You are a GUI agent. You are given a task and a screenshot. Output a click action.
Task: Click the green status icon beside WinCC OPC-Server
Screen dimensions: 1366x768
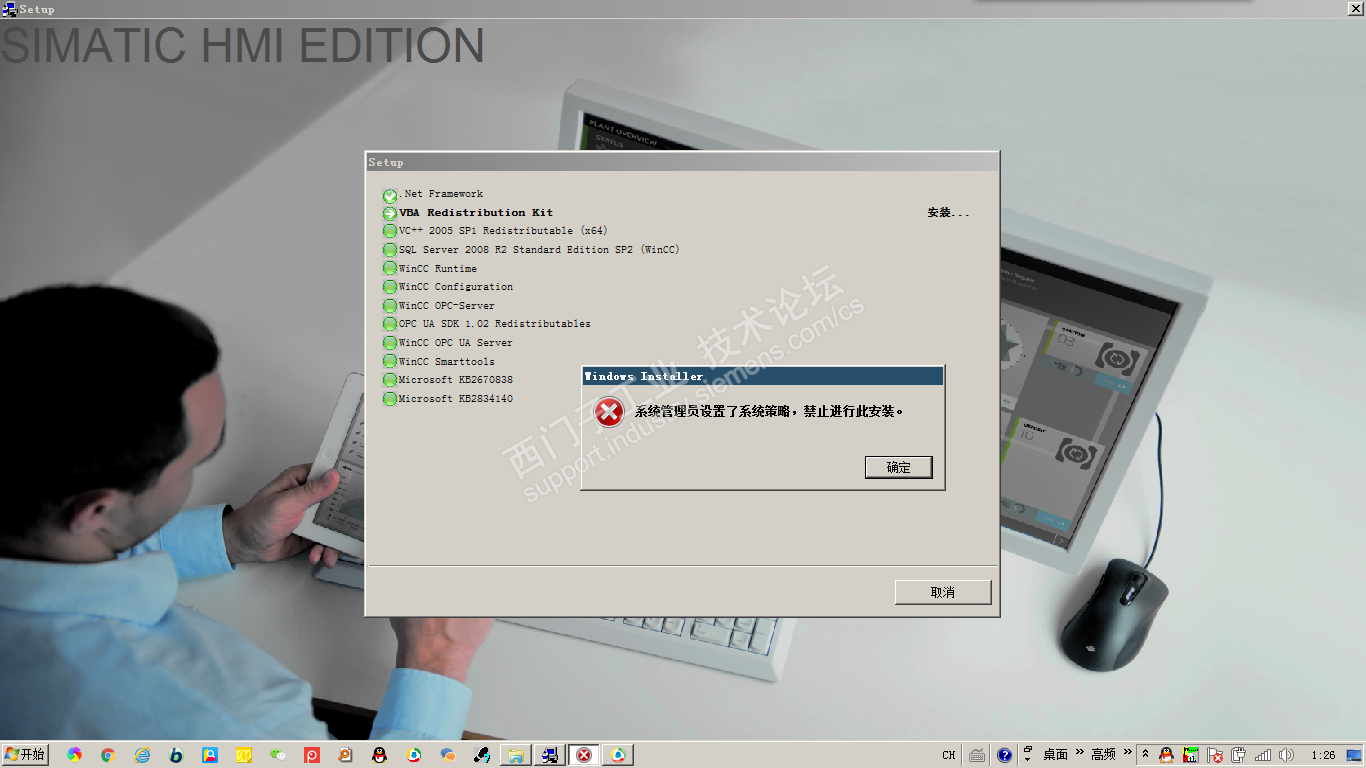[390, 306]
